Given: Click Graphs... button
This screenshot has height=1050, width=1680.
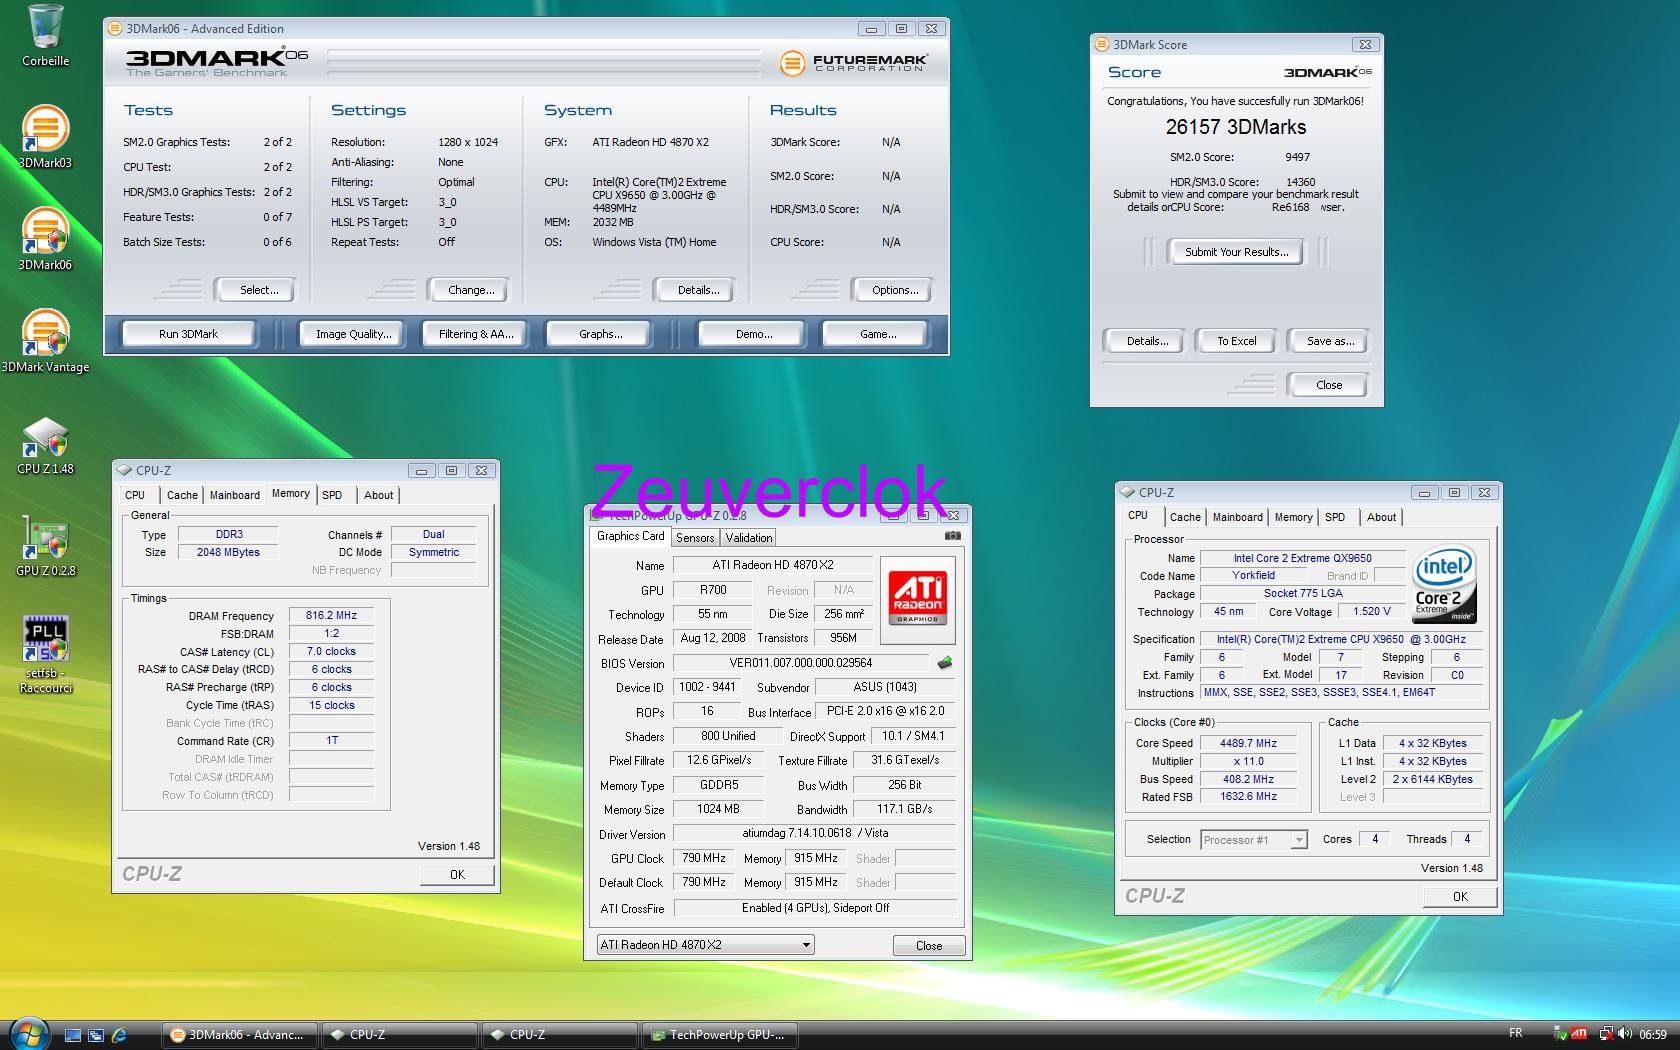Looking at the screenshot, I should 600,334.
